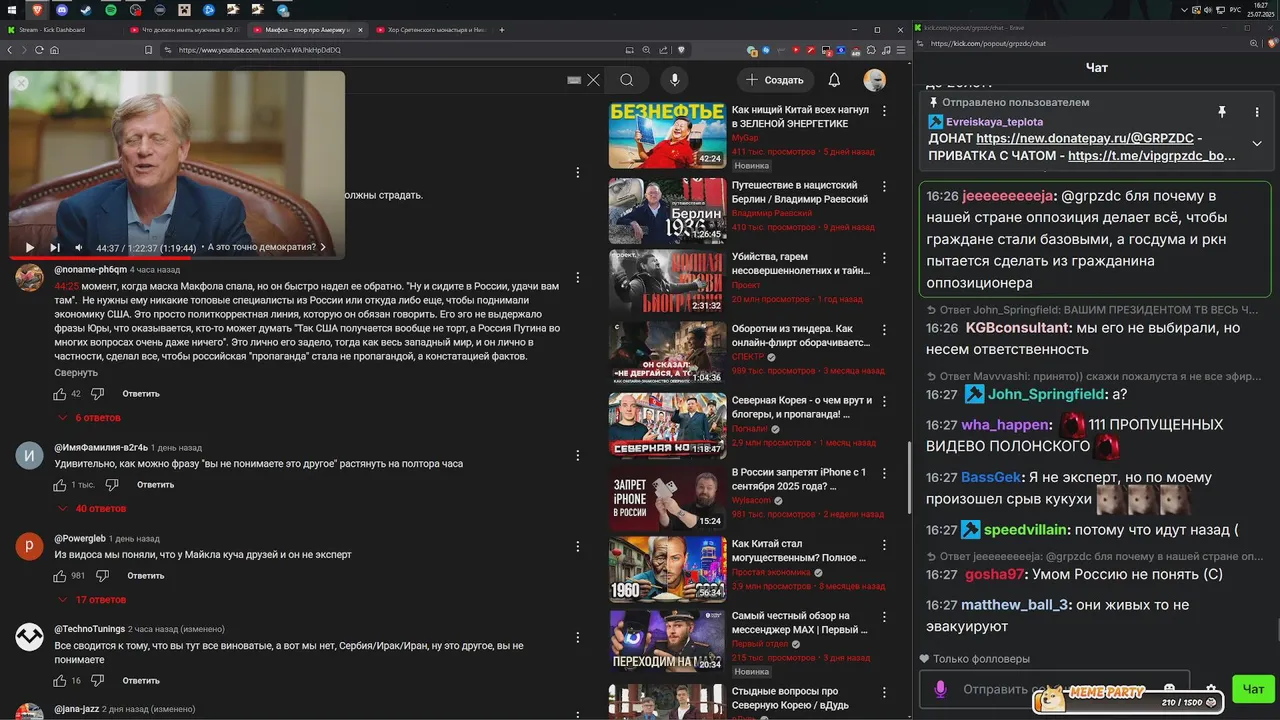
Task: Open pinned message options in Kick chat
Action: (x=1257, y=112)
